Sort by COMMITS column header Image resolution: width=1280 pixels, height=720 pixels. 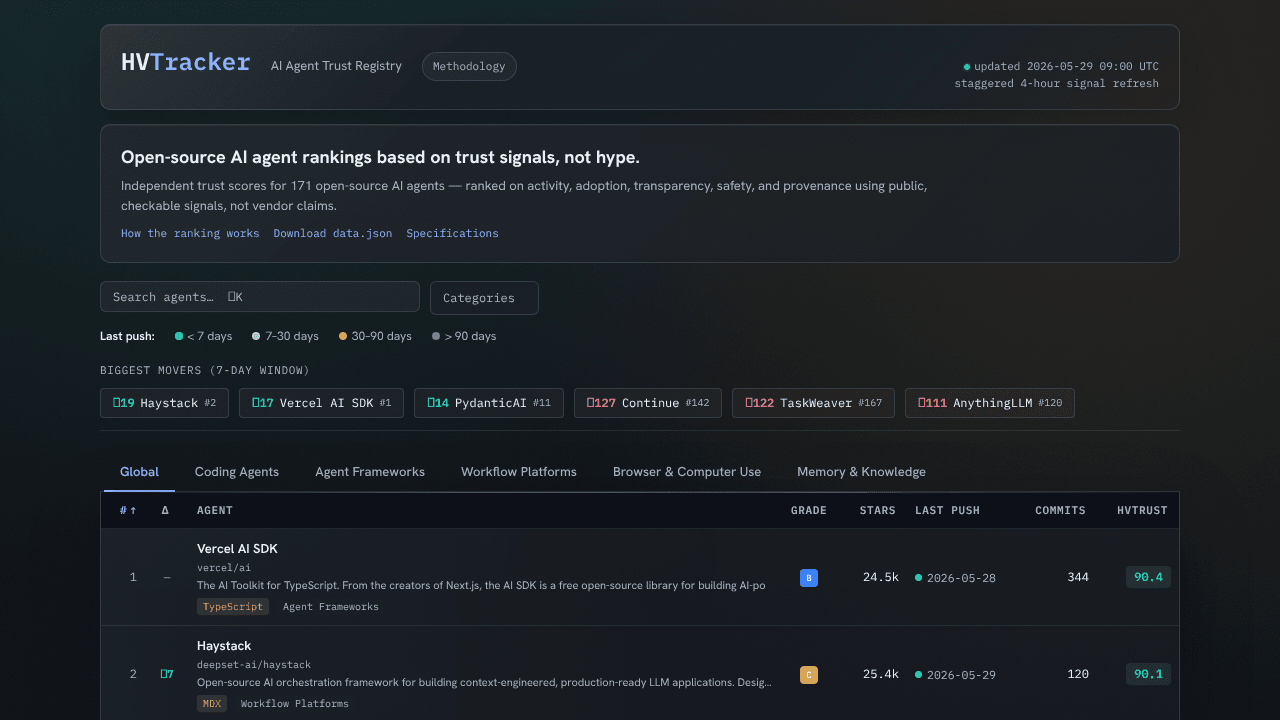[1060, 510]
